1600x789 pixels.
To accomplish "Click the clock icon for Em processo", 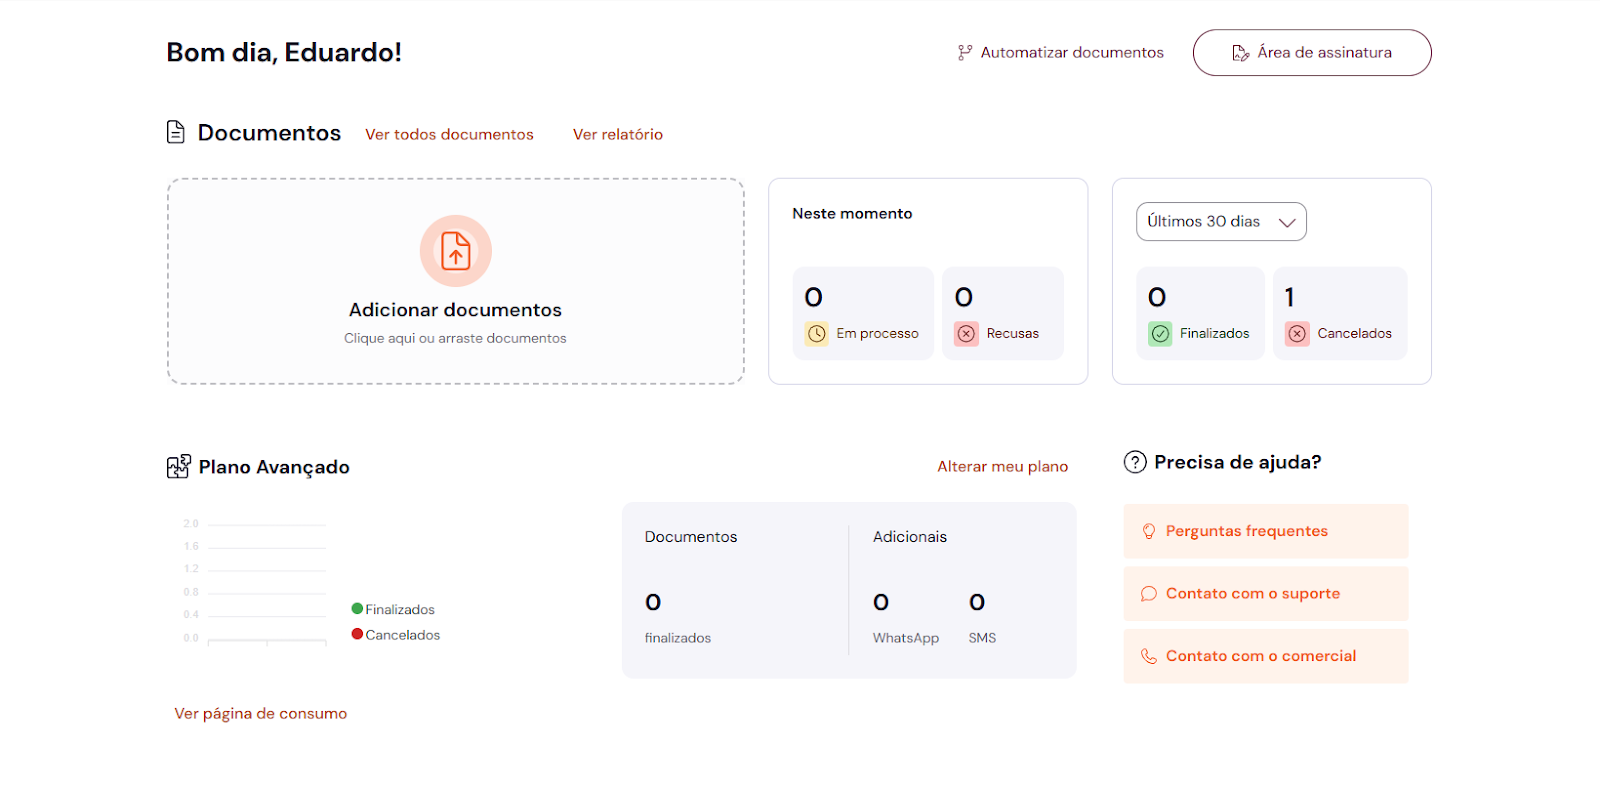I will [x=817, y=334].
